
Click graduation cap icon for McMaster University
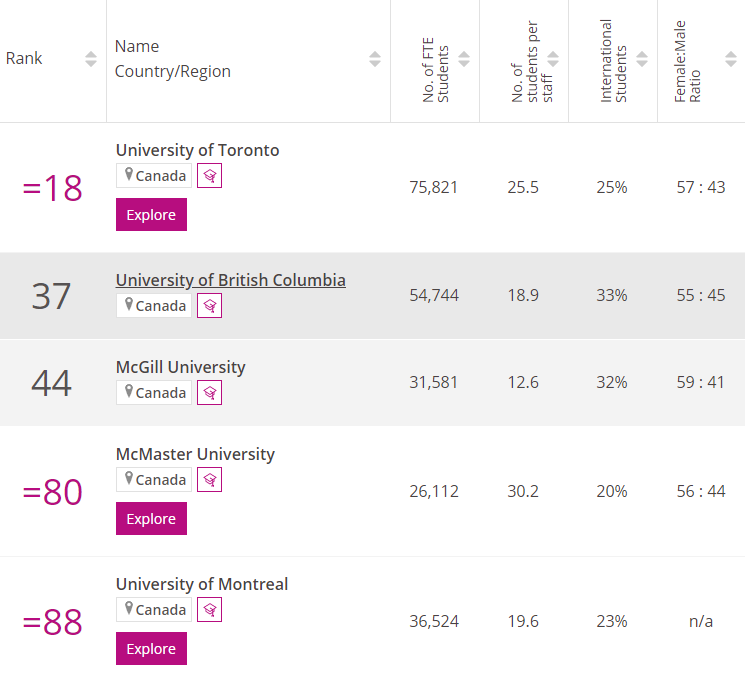(210, 480)
